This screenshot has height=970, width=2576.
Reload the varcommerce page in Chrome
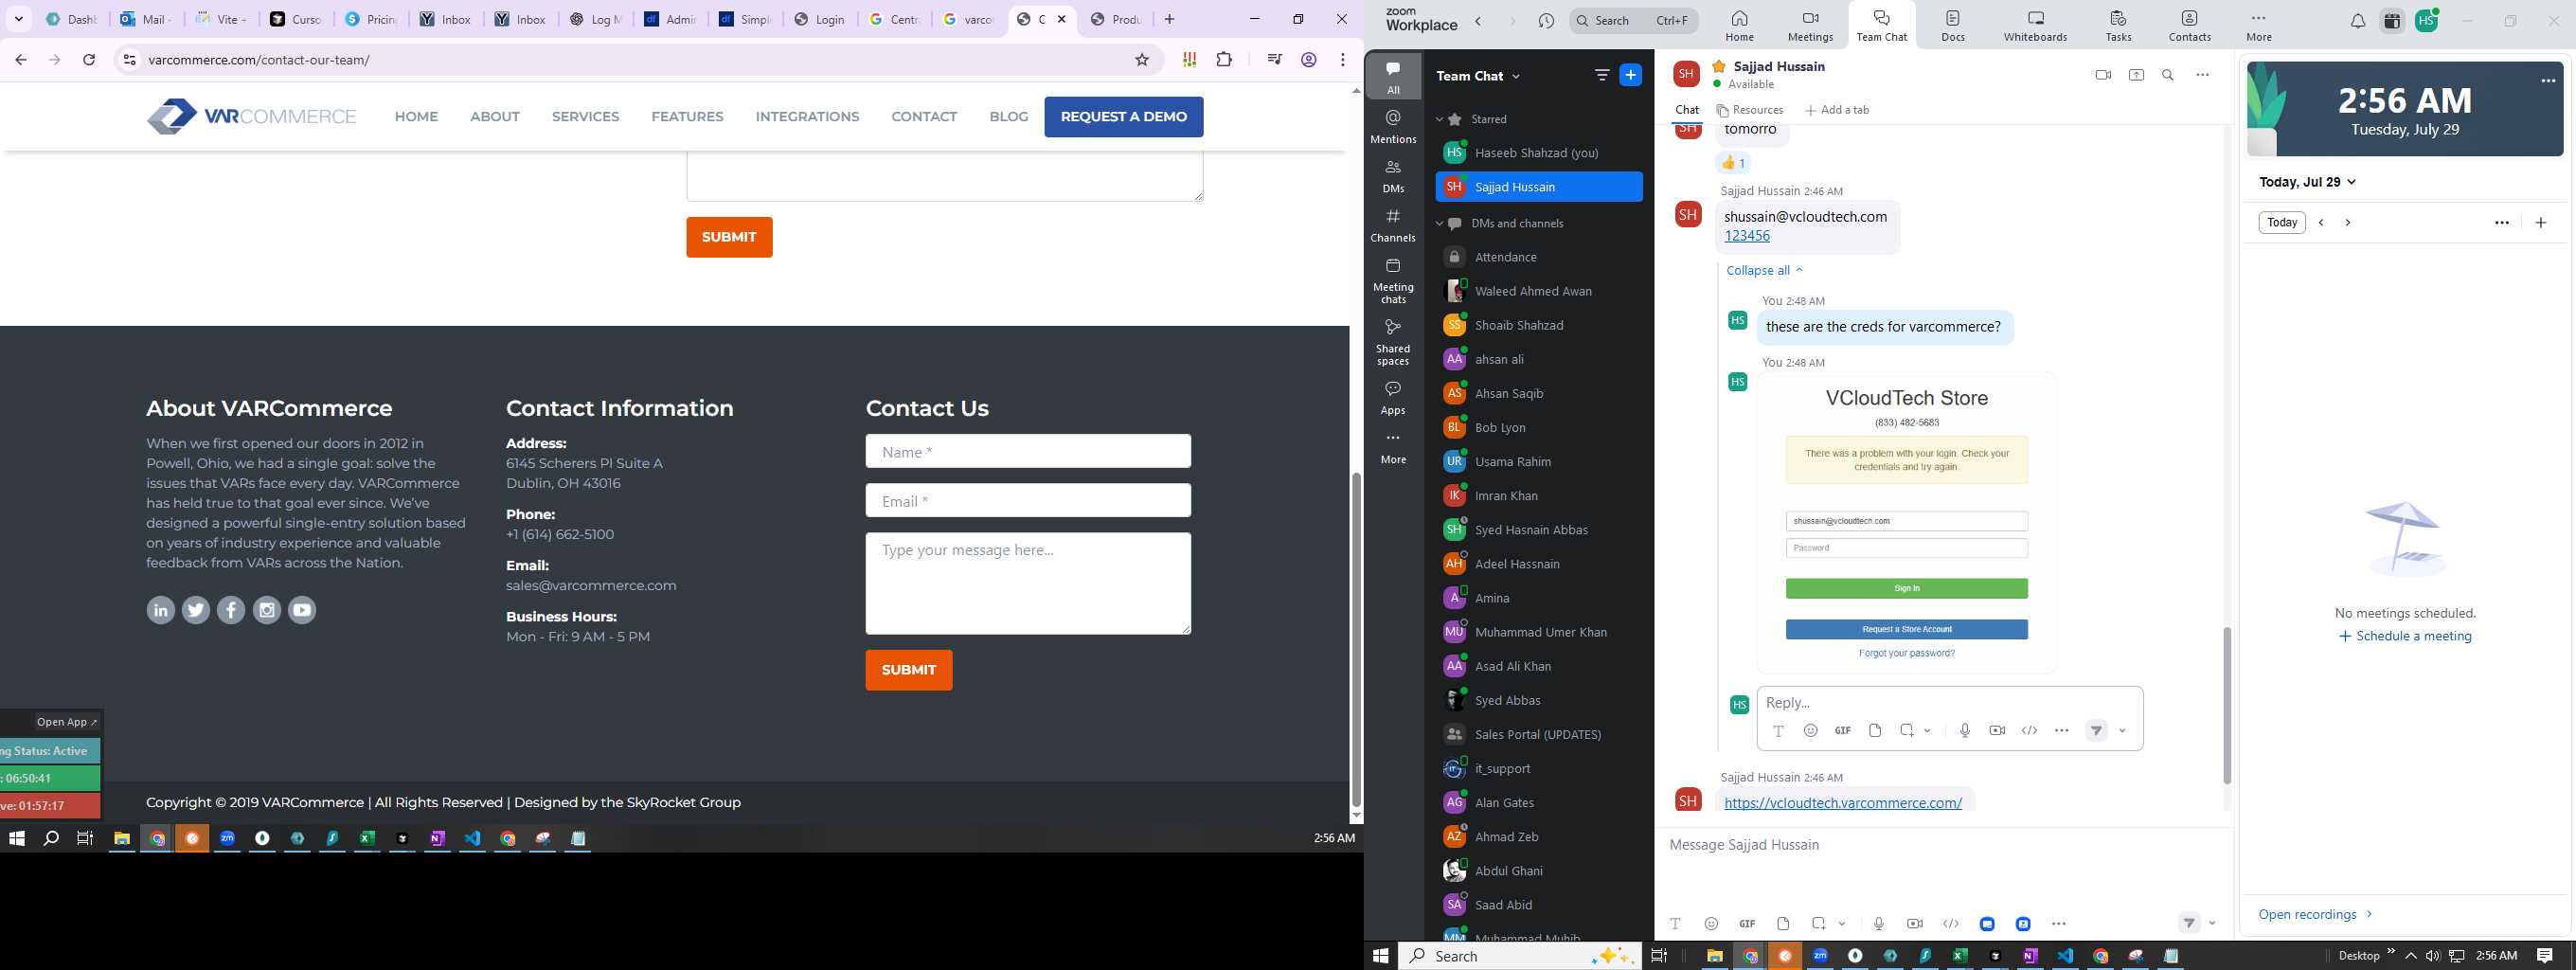[x=89, y=60]
